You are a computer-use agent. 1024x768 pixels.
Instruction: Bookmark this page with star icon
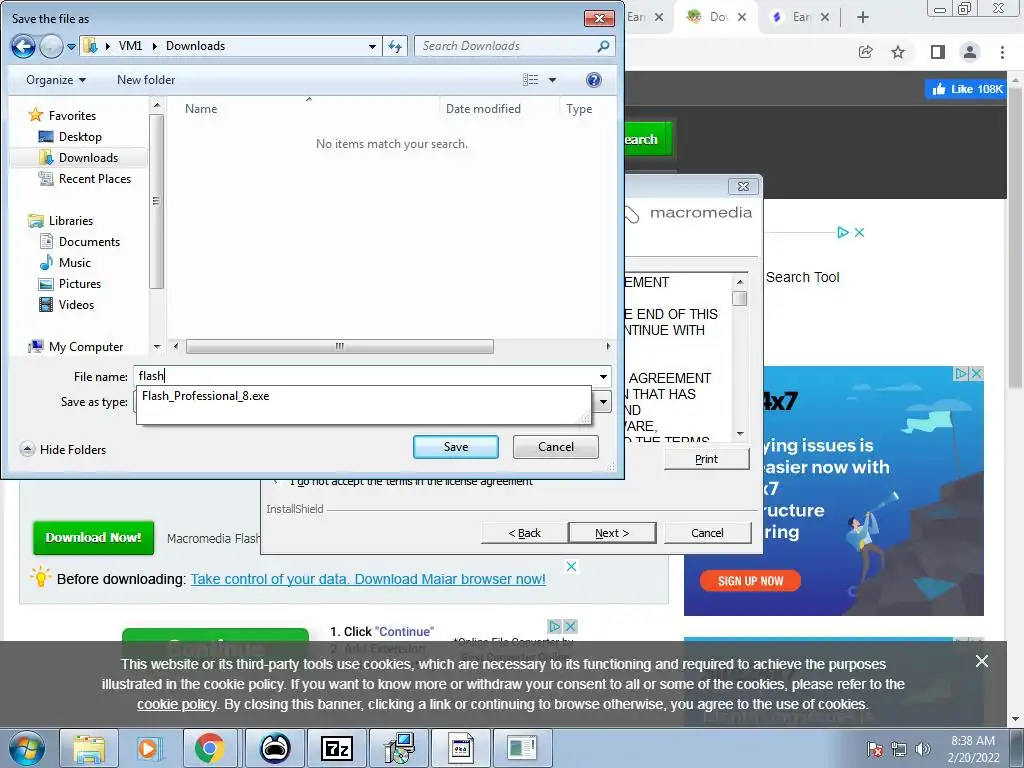tap(899, 52)
